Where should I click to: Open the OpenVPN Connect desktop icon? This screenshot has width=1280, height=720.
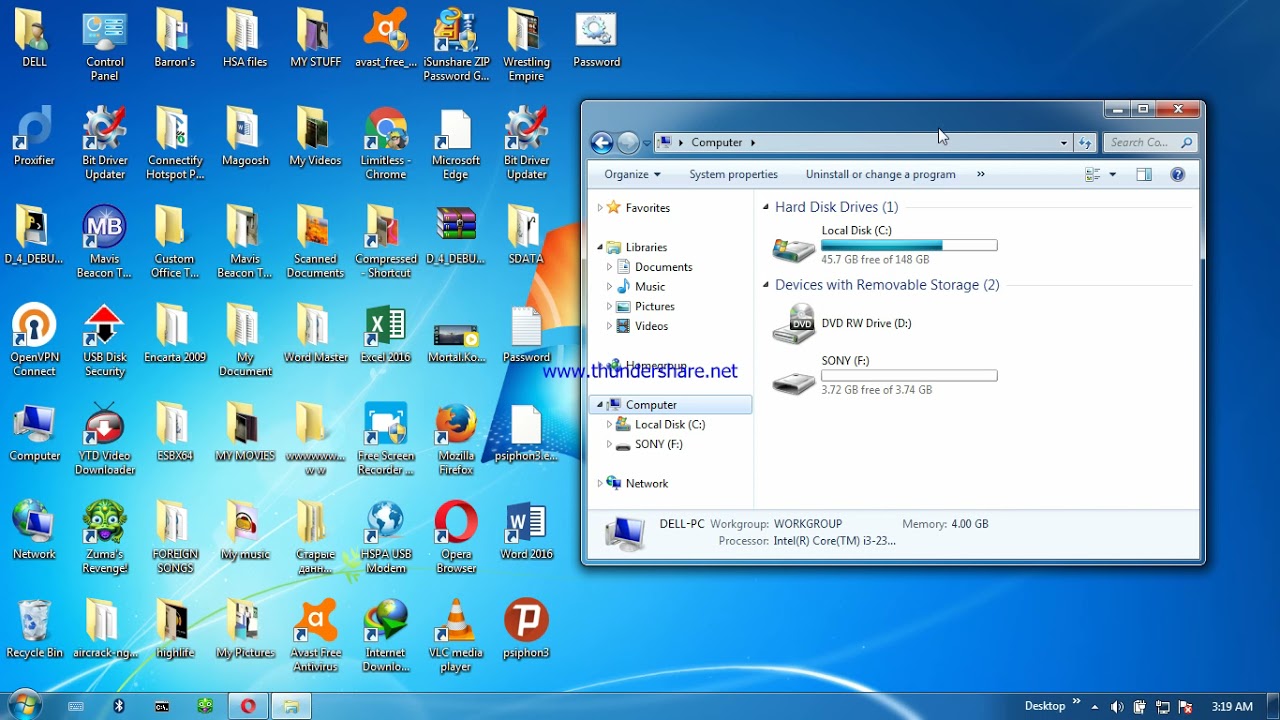pos(34,341)
